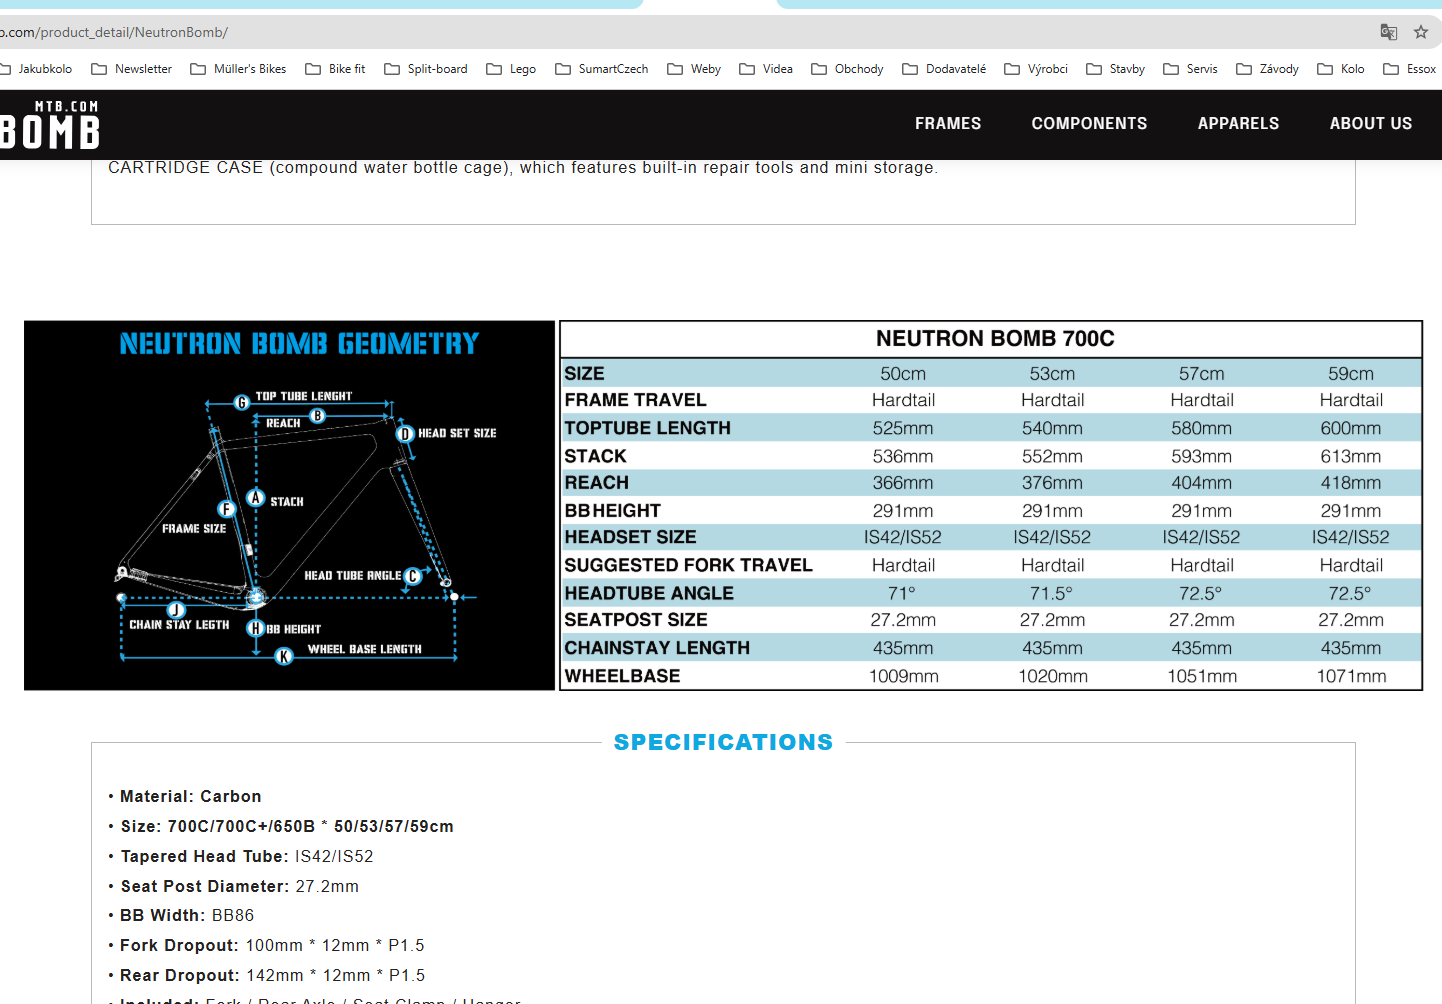The width and height of the screenshot is (1442, 1004).
Task: Go to the APPARELS section
Action: (x=1238, y=124)
